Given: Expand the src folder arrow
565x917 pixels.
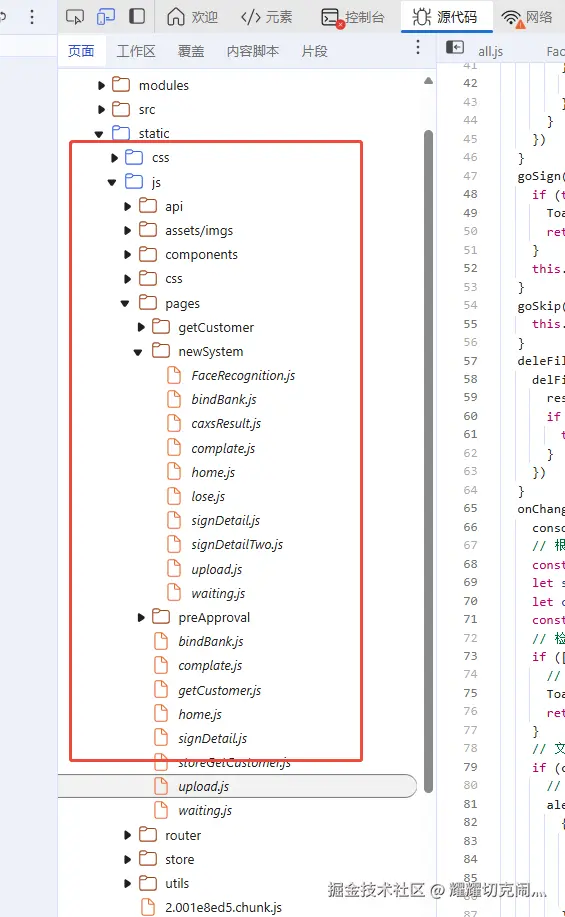Looking at the screenshot, I should (101, 109).
